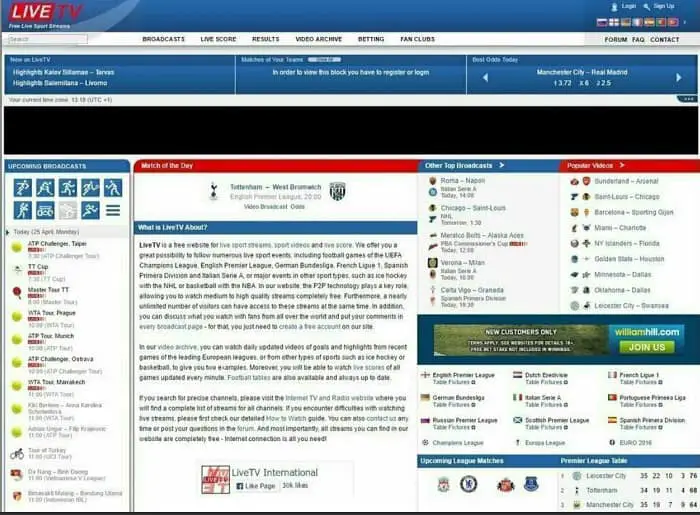The image size is (700, 515).
Task: Click the icon beside Champions League link
Action: [x=425, y=443]
